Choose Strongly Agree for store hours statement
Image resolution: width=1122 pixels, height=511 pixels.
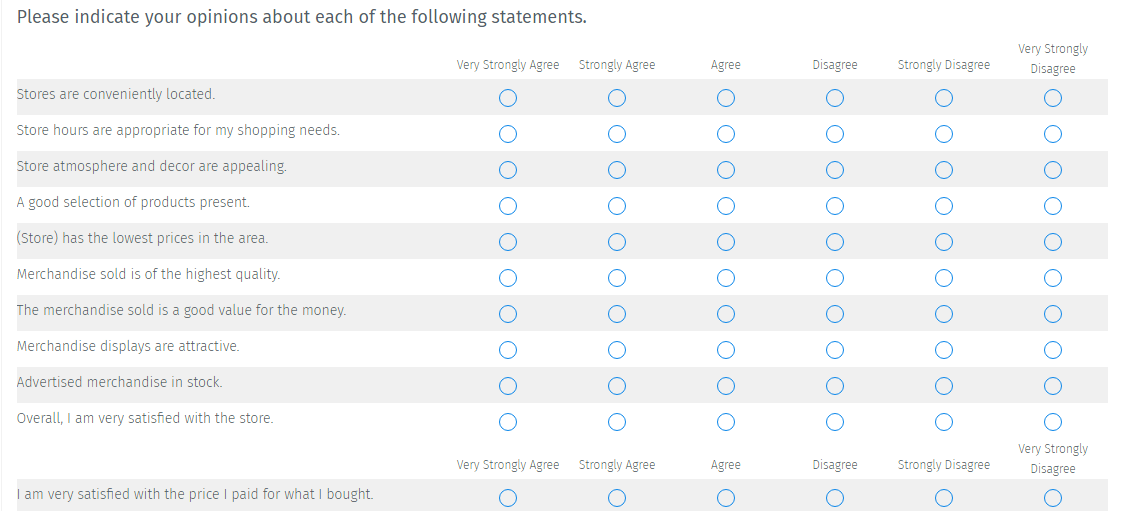[617, 134]
